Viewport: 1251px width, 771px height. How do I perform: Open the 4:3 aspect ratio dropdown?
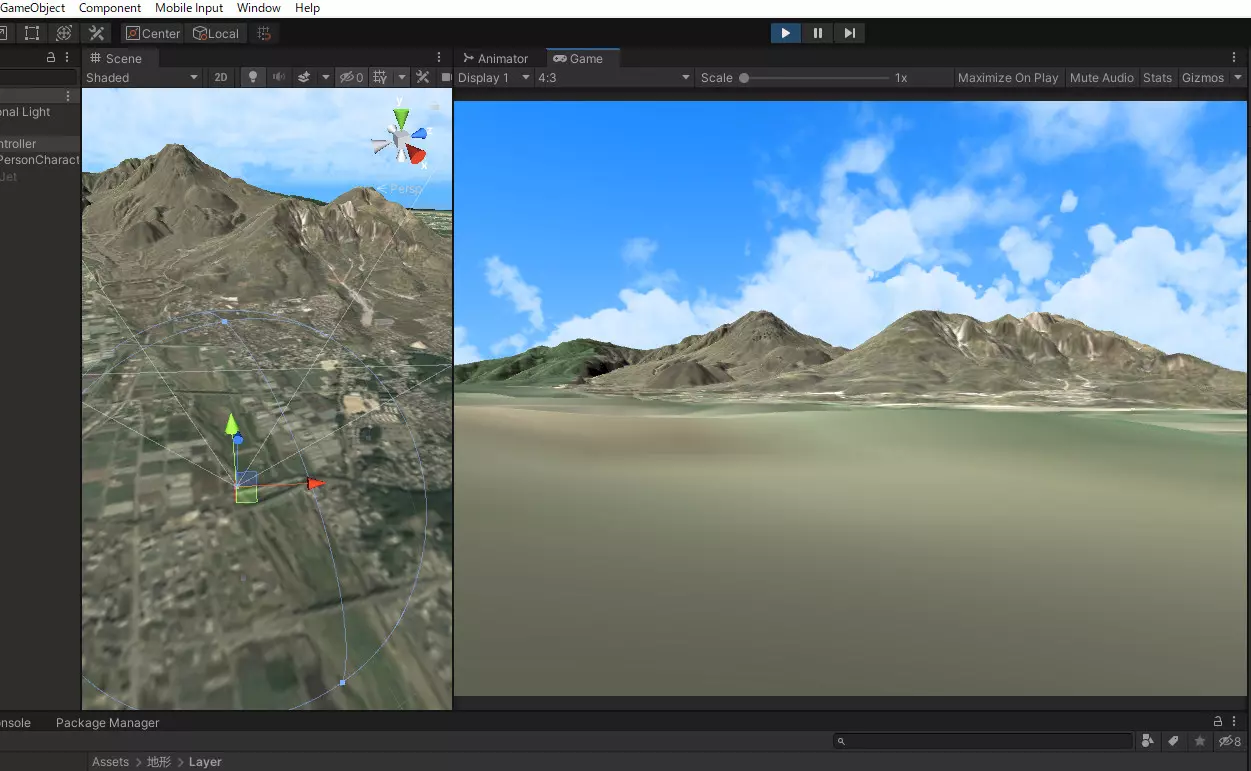click(613, 77)
